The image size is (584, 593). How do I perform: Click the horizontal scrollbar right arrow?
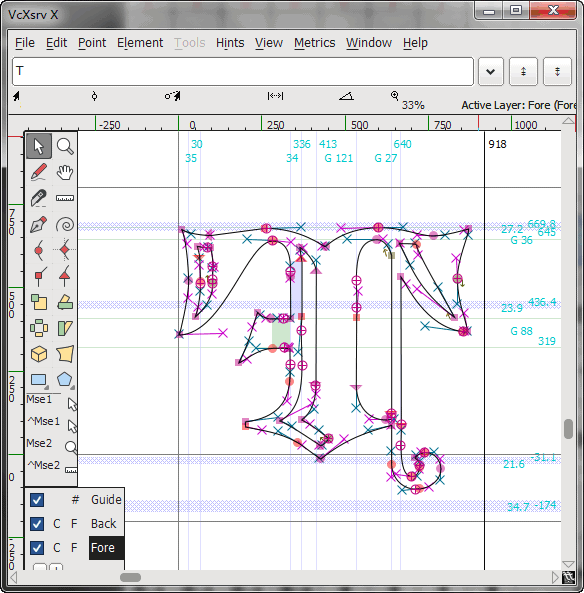[555, 577]
